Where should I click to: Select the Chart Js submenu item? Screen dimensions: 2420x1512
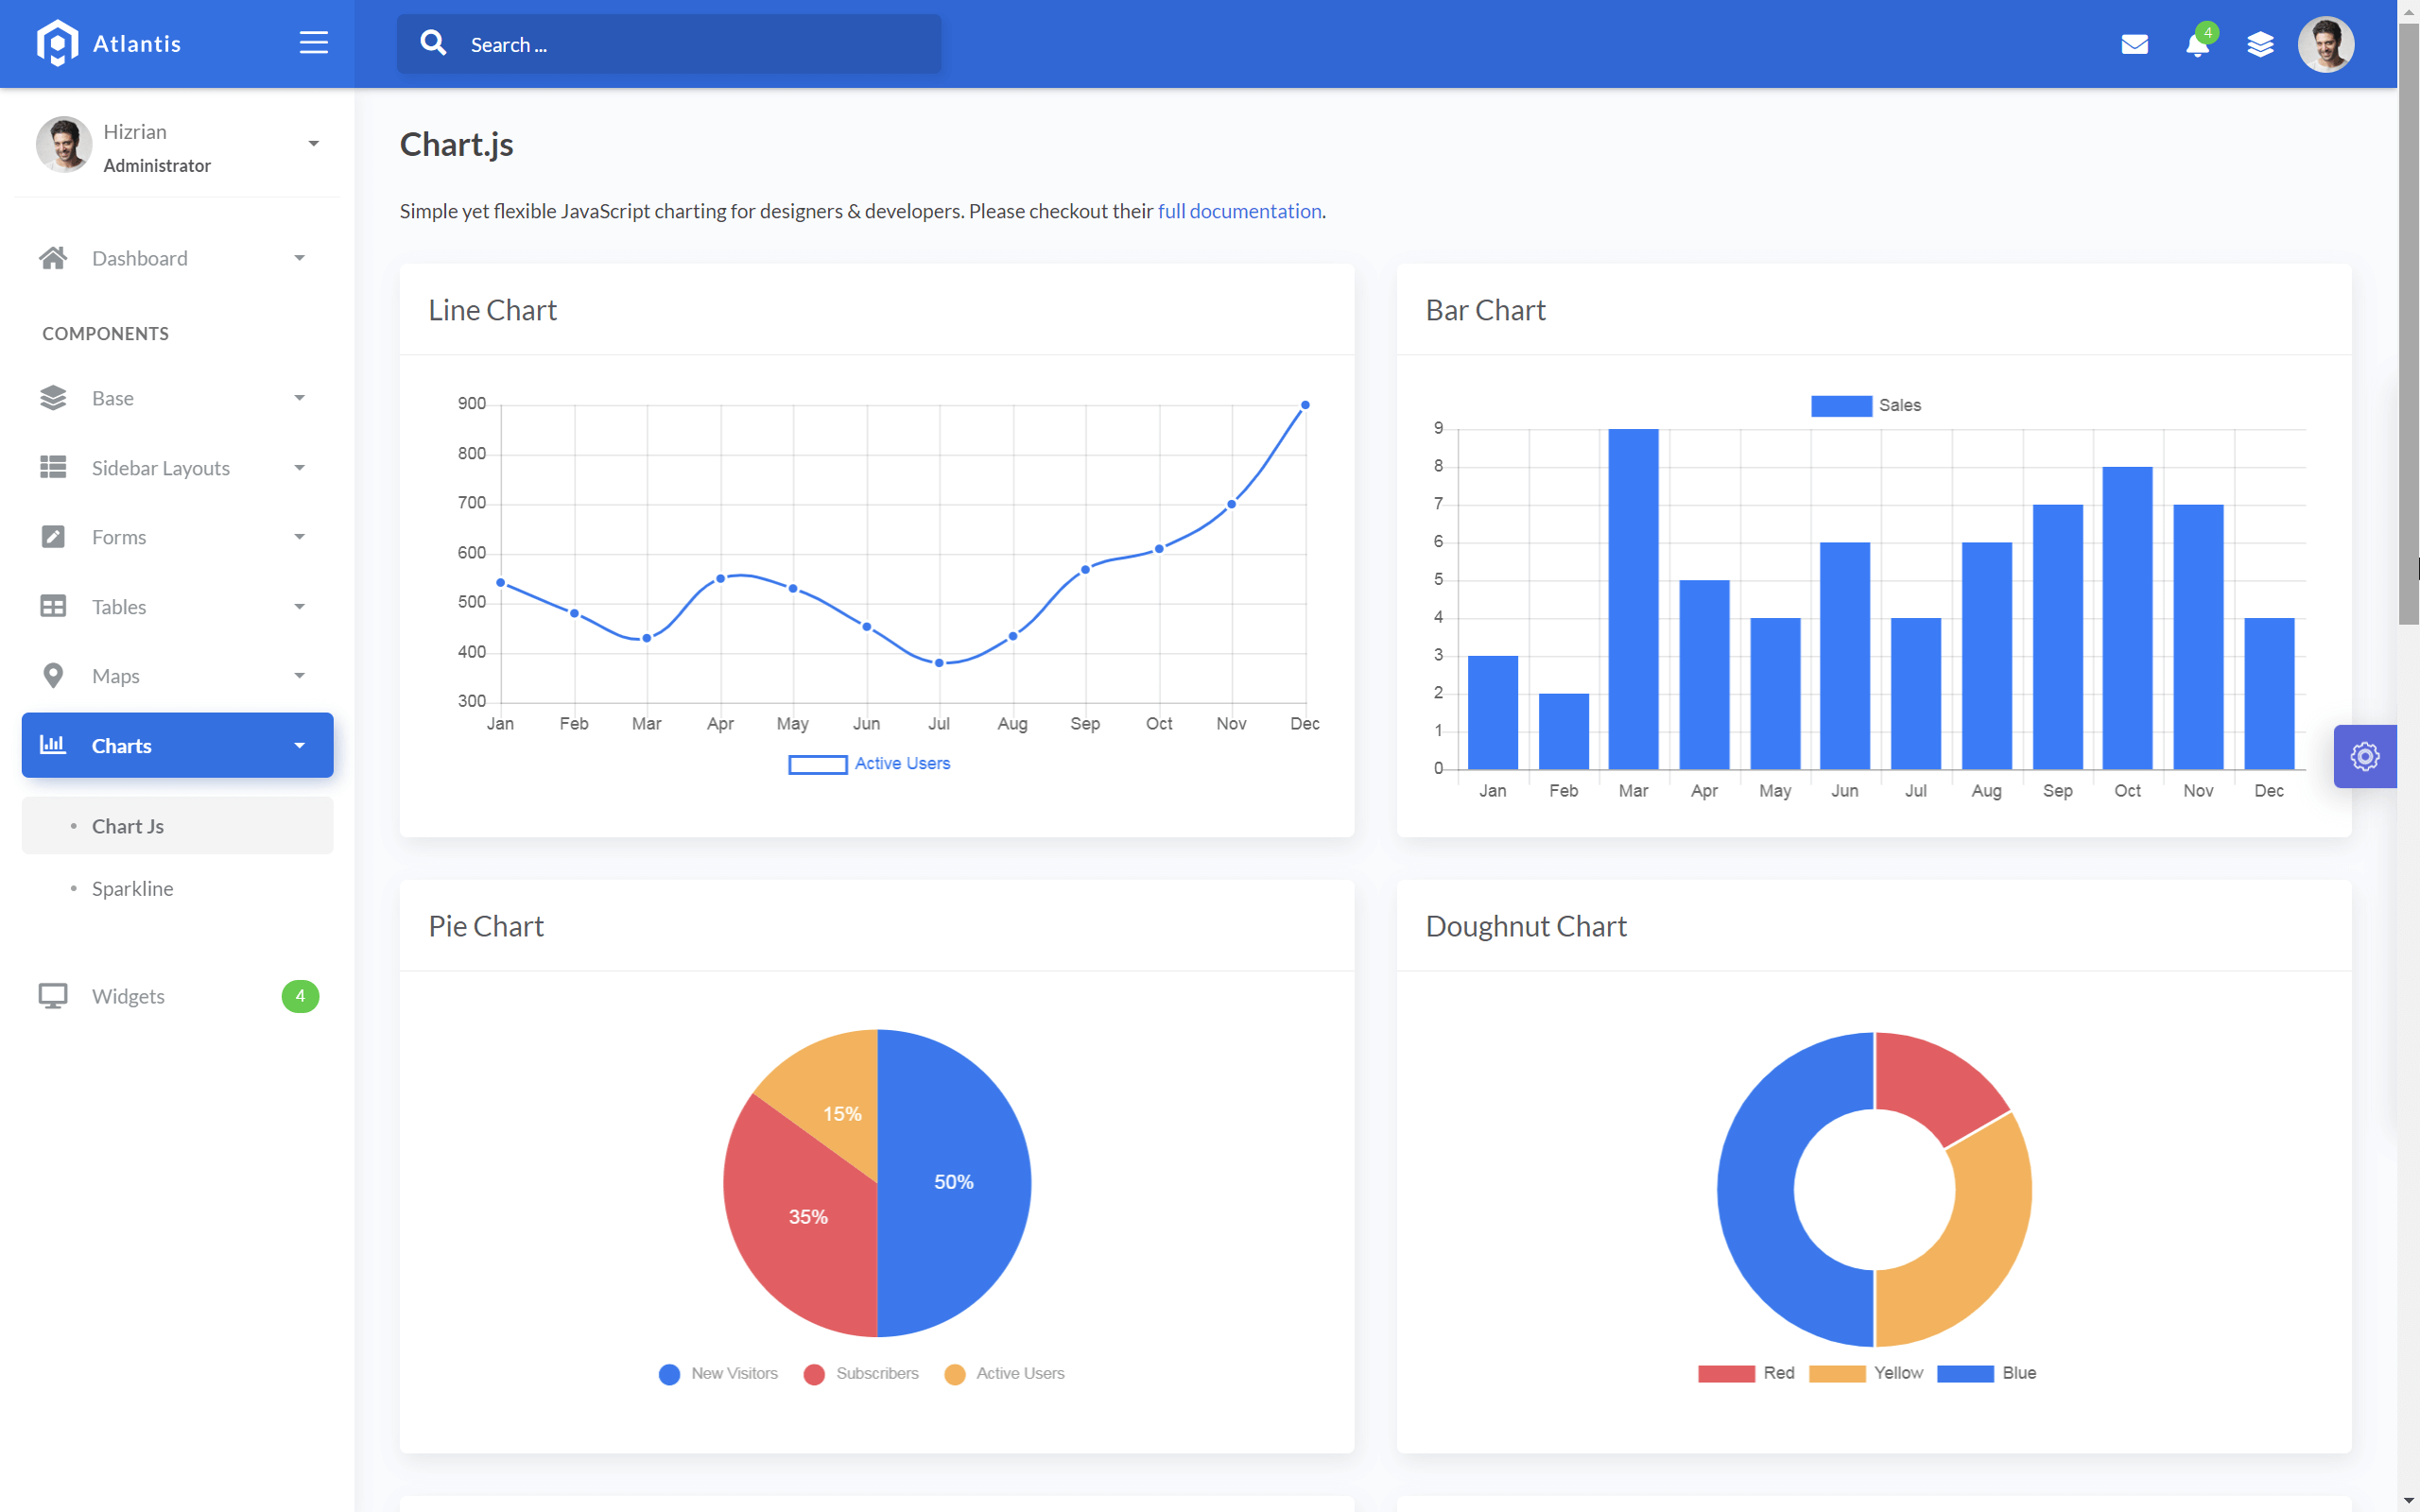pos(128,826)
